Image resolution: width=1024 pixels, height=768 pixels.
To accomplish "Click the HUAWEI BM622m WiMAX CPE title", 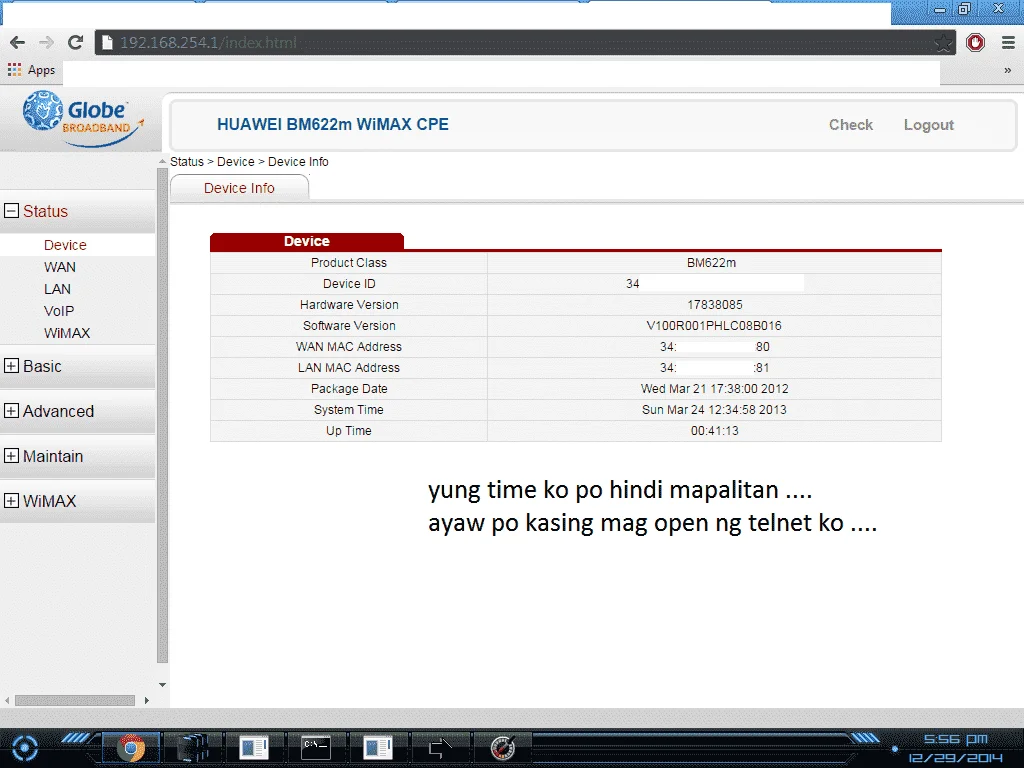I will pyautogui.click(x=332, y=124).
